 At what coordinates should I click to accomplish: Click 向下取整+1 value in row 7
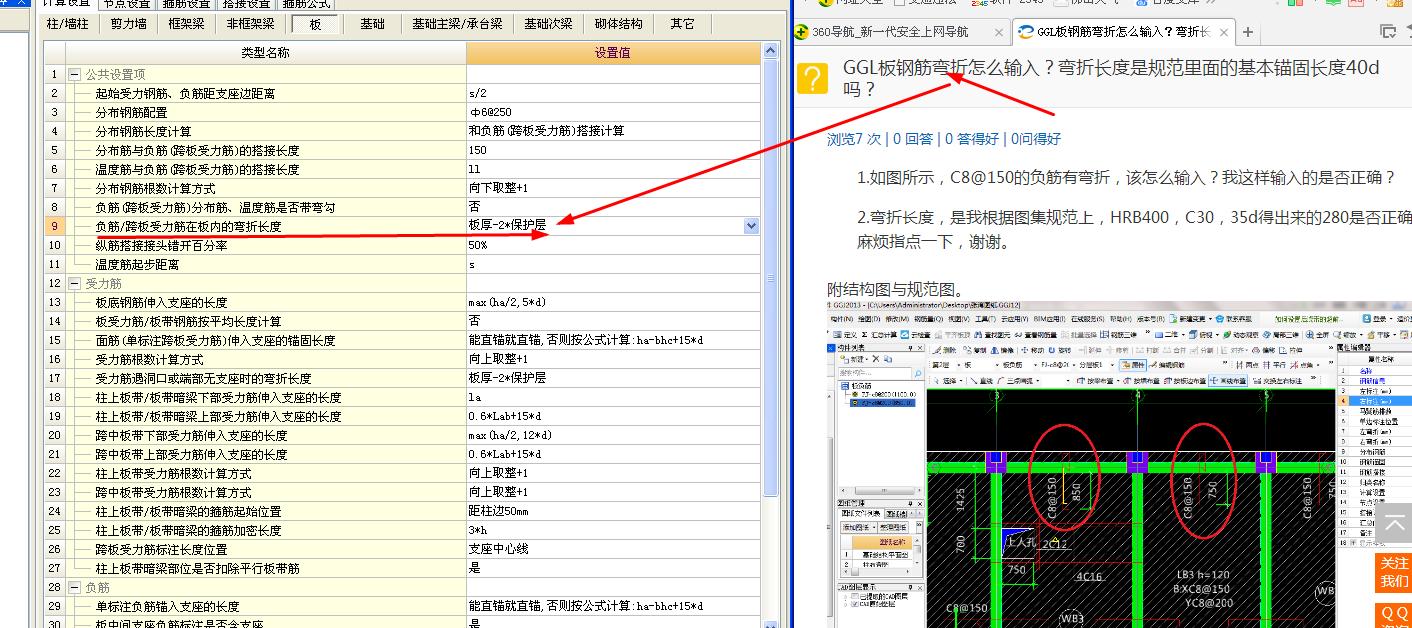tap(613, 188)
